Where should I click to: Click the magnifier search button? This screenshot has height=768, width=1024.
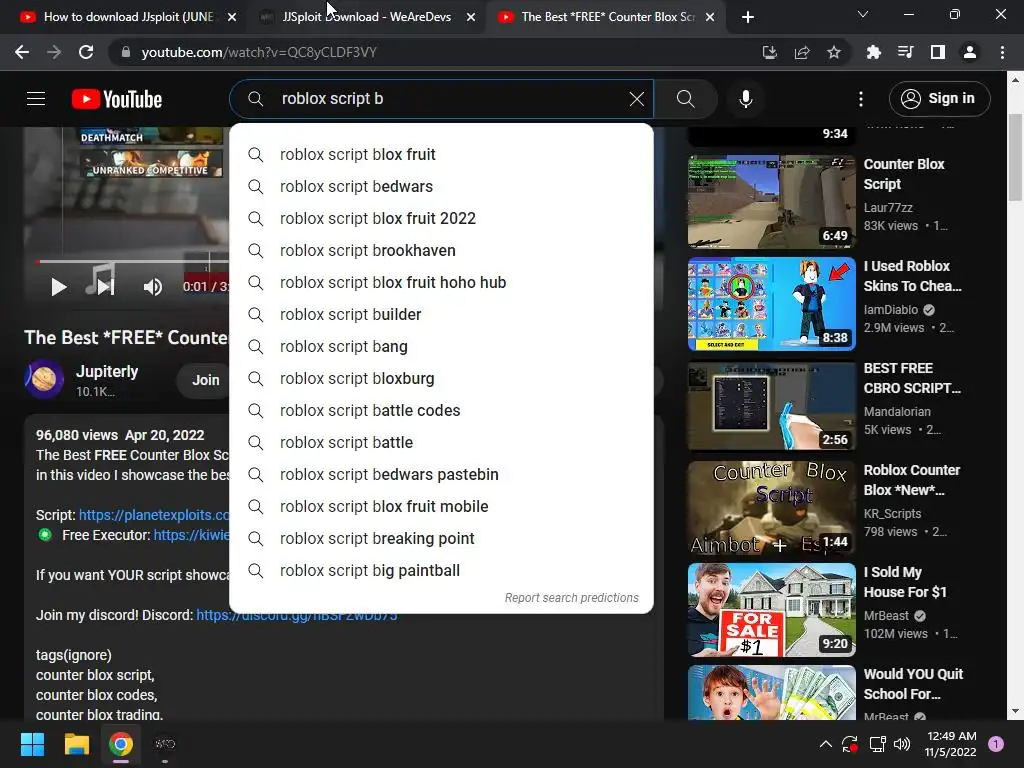click(685, 99)
